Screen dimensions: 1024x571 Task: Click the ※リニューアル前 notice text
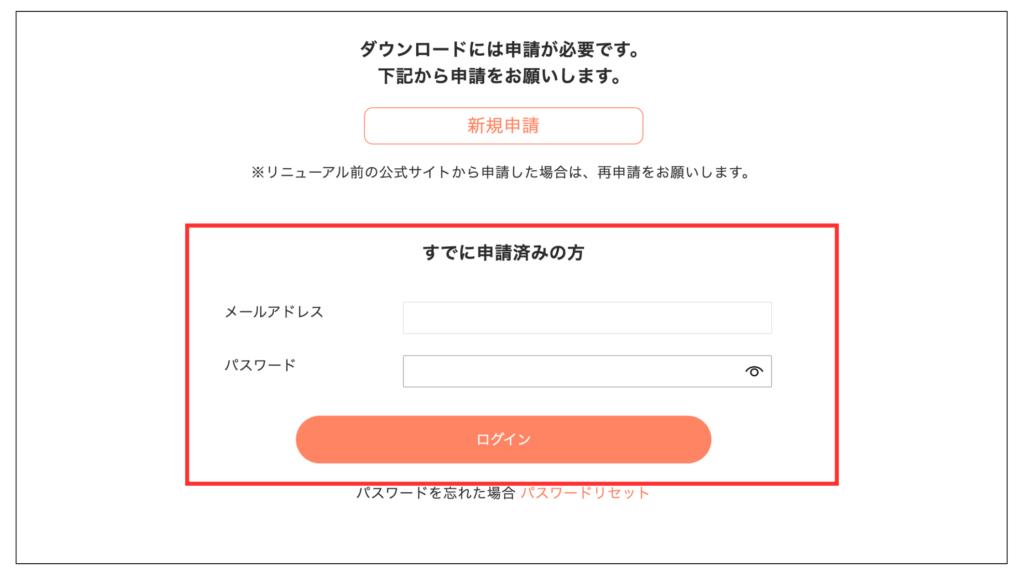500,172
